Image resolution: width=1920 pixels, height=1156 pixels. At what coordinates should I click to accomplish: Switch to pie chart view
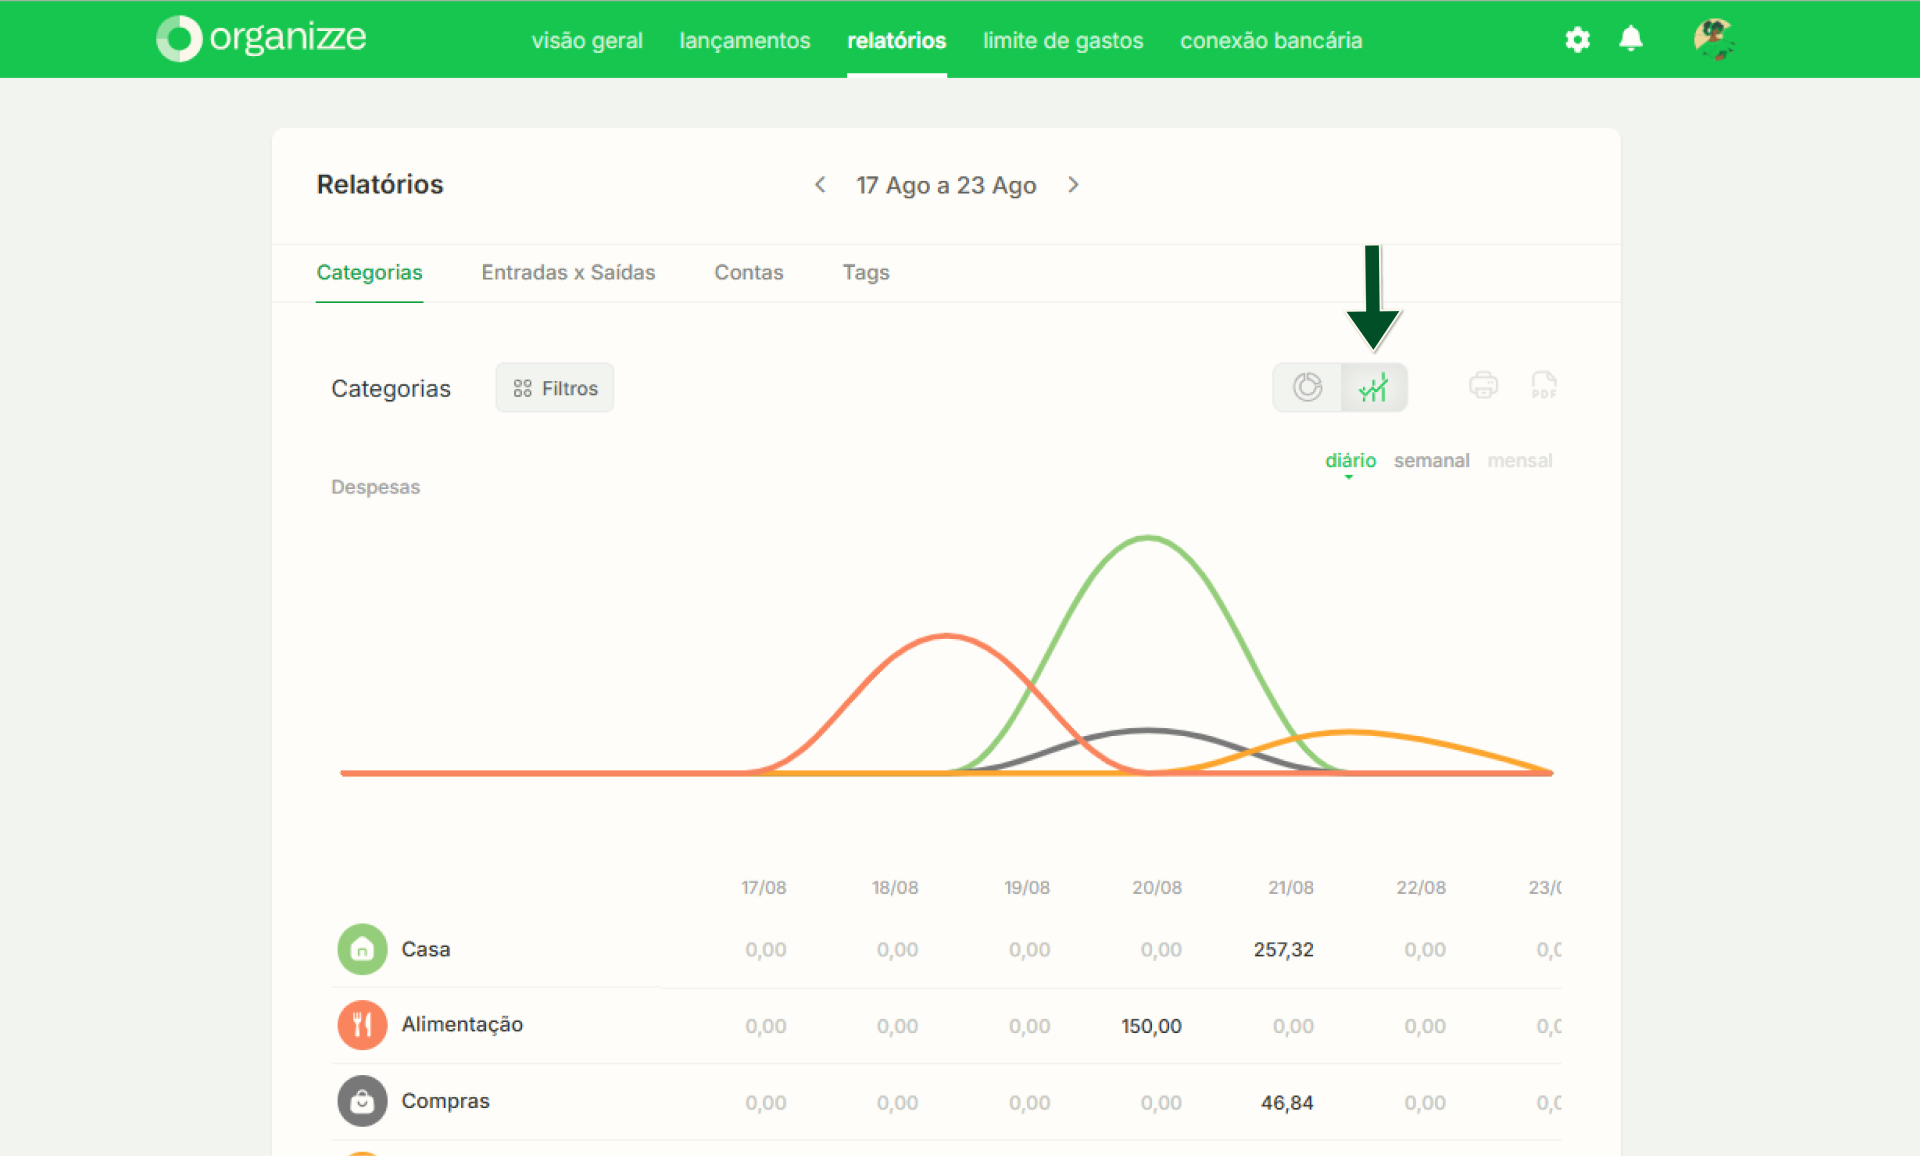coord(1307,387)
